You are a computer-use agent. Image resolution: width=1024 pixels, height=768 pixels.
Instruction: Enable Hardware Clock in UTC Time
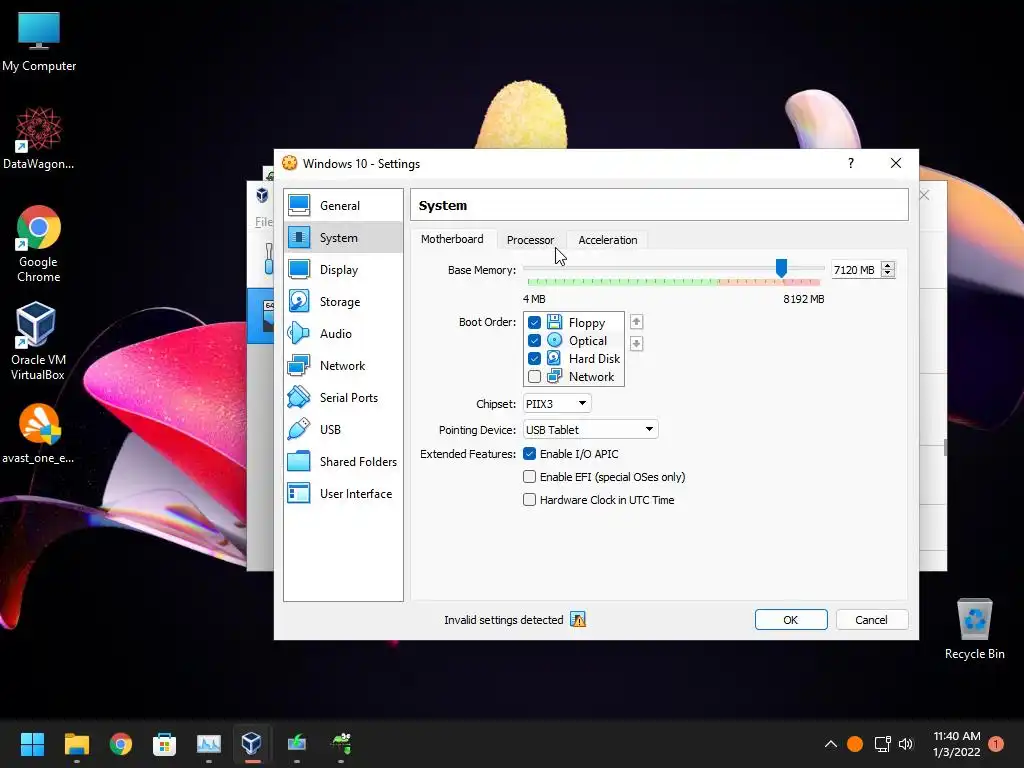(530, 500)
